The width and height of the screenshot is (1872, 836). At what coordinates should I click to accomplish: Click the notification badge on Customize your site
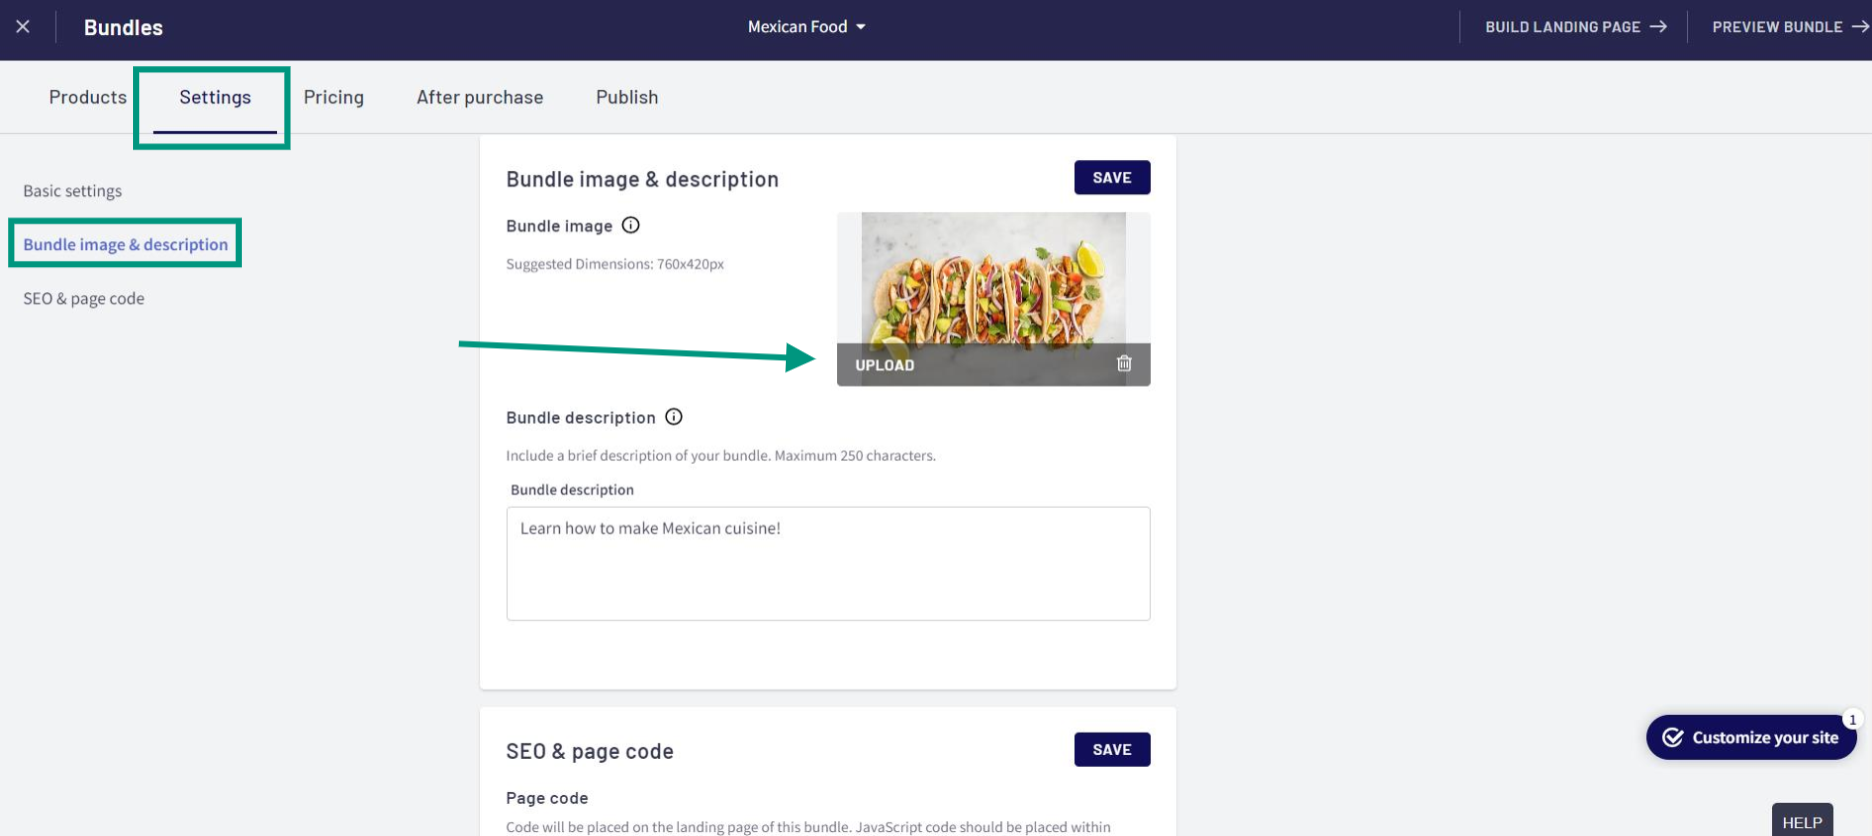coord(1852,719)
